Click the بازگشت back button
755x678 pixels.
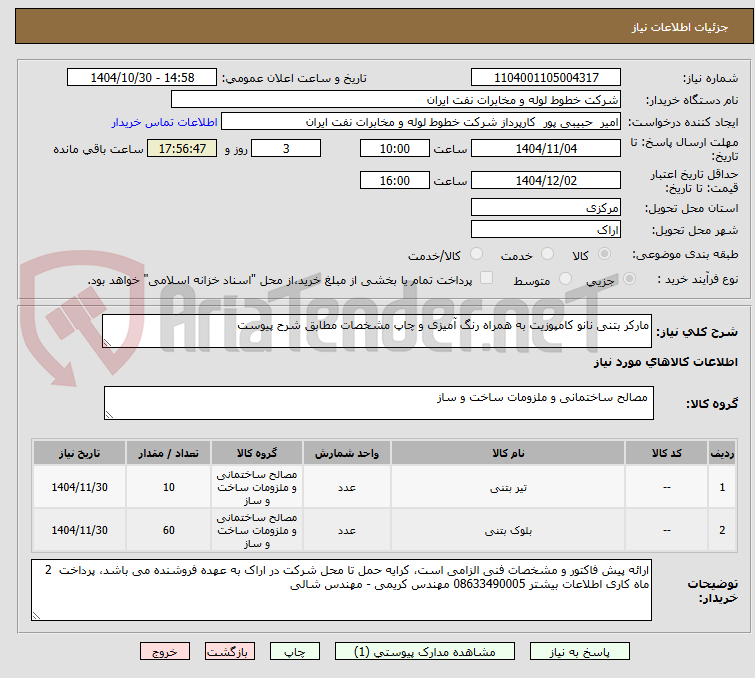pos(230,652)
